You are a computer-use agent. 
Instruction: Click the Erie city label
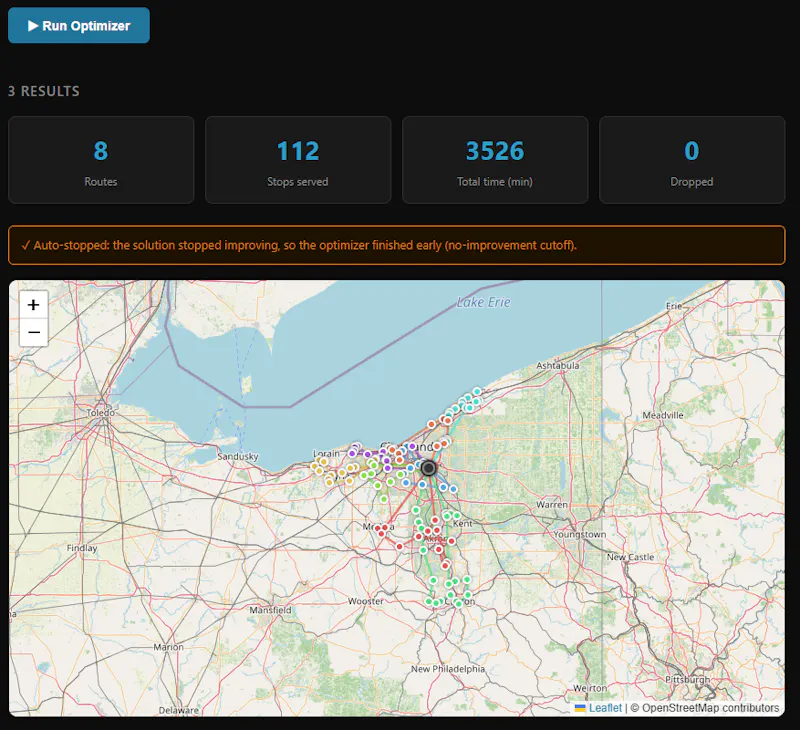click(673, 306)
